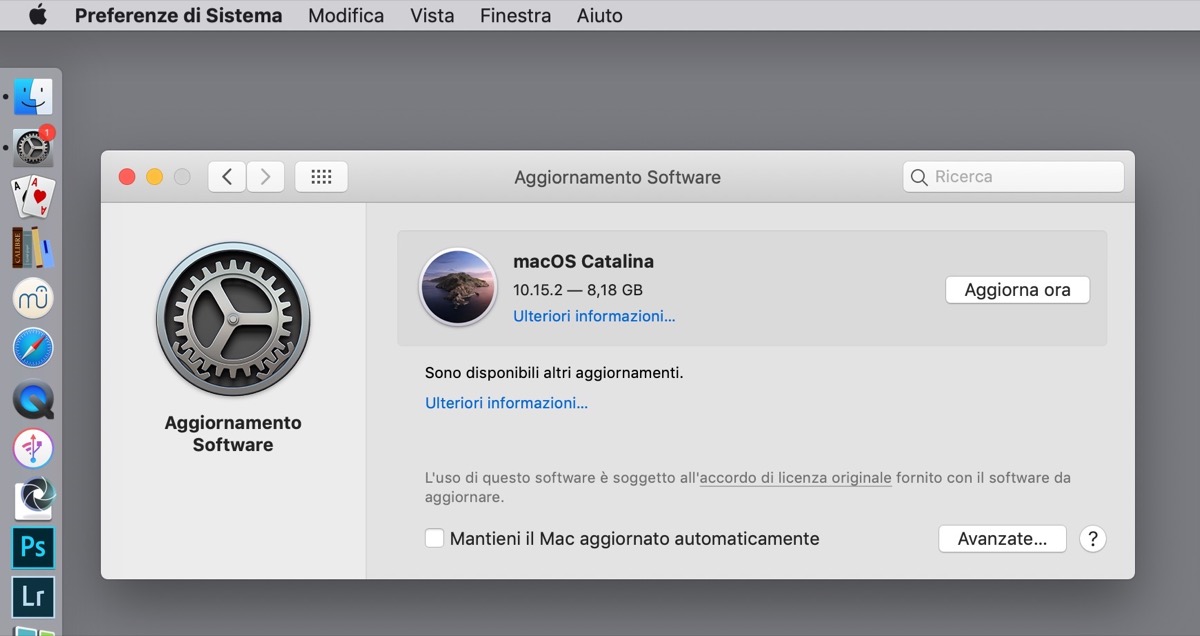Open Avanzate options

(x=1002, y=538)
